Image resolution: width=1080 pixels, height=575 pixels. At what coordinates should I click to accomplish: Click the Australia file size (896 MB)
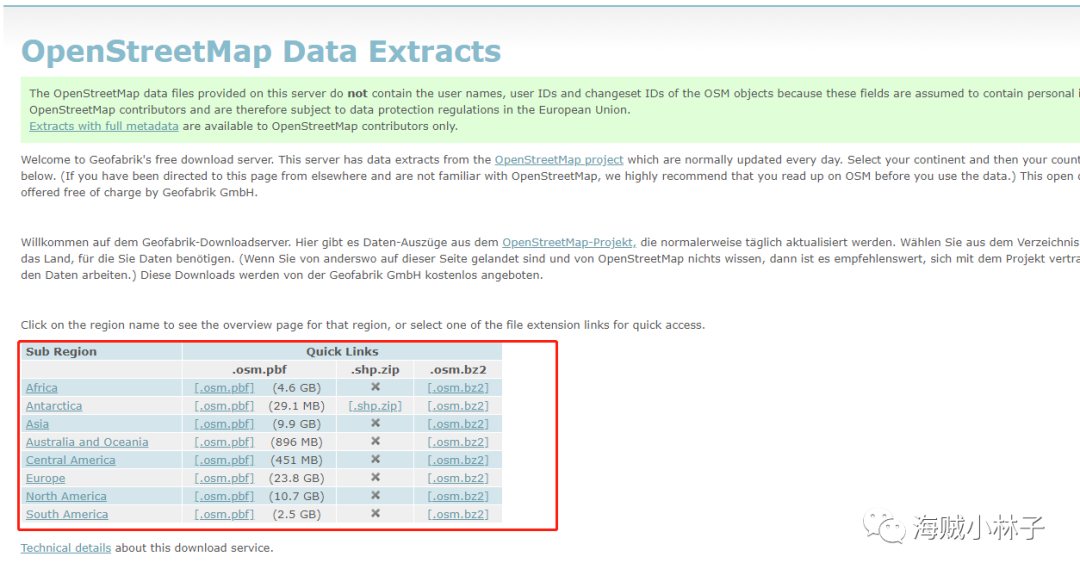297,441
